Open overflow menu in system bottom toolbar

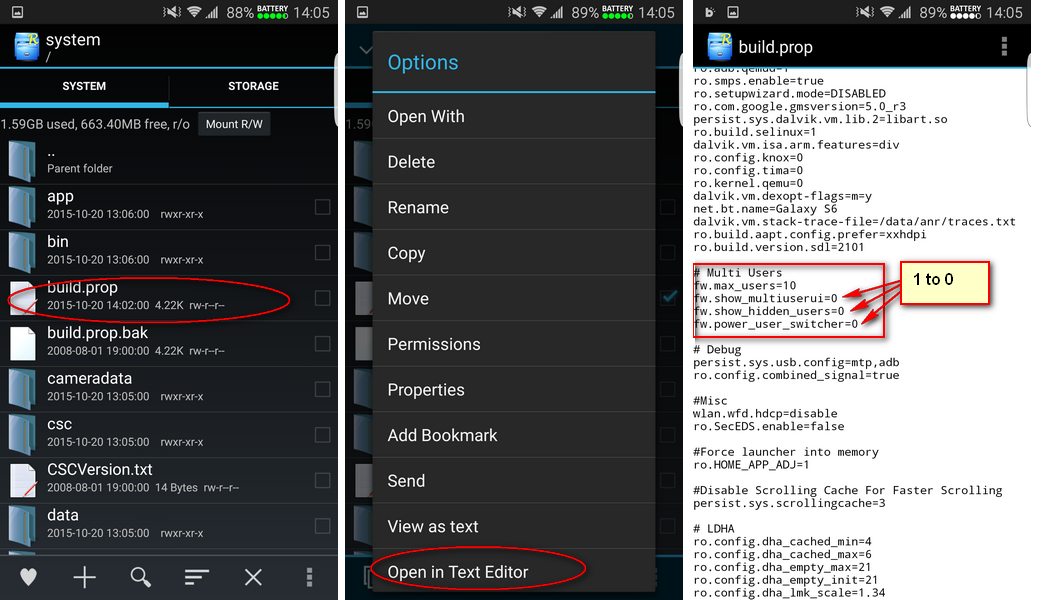coord(309,577)
